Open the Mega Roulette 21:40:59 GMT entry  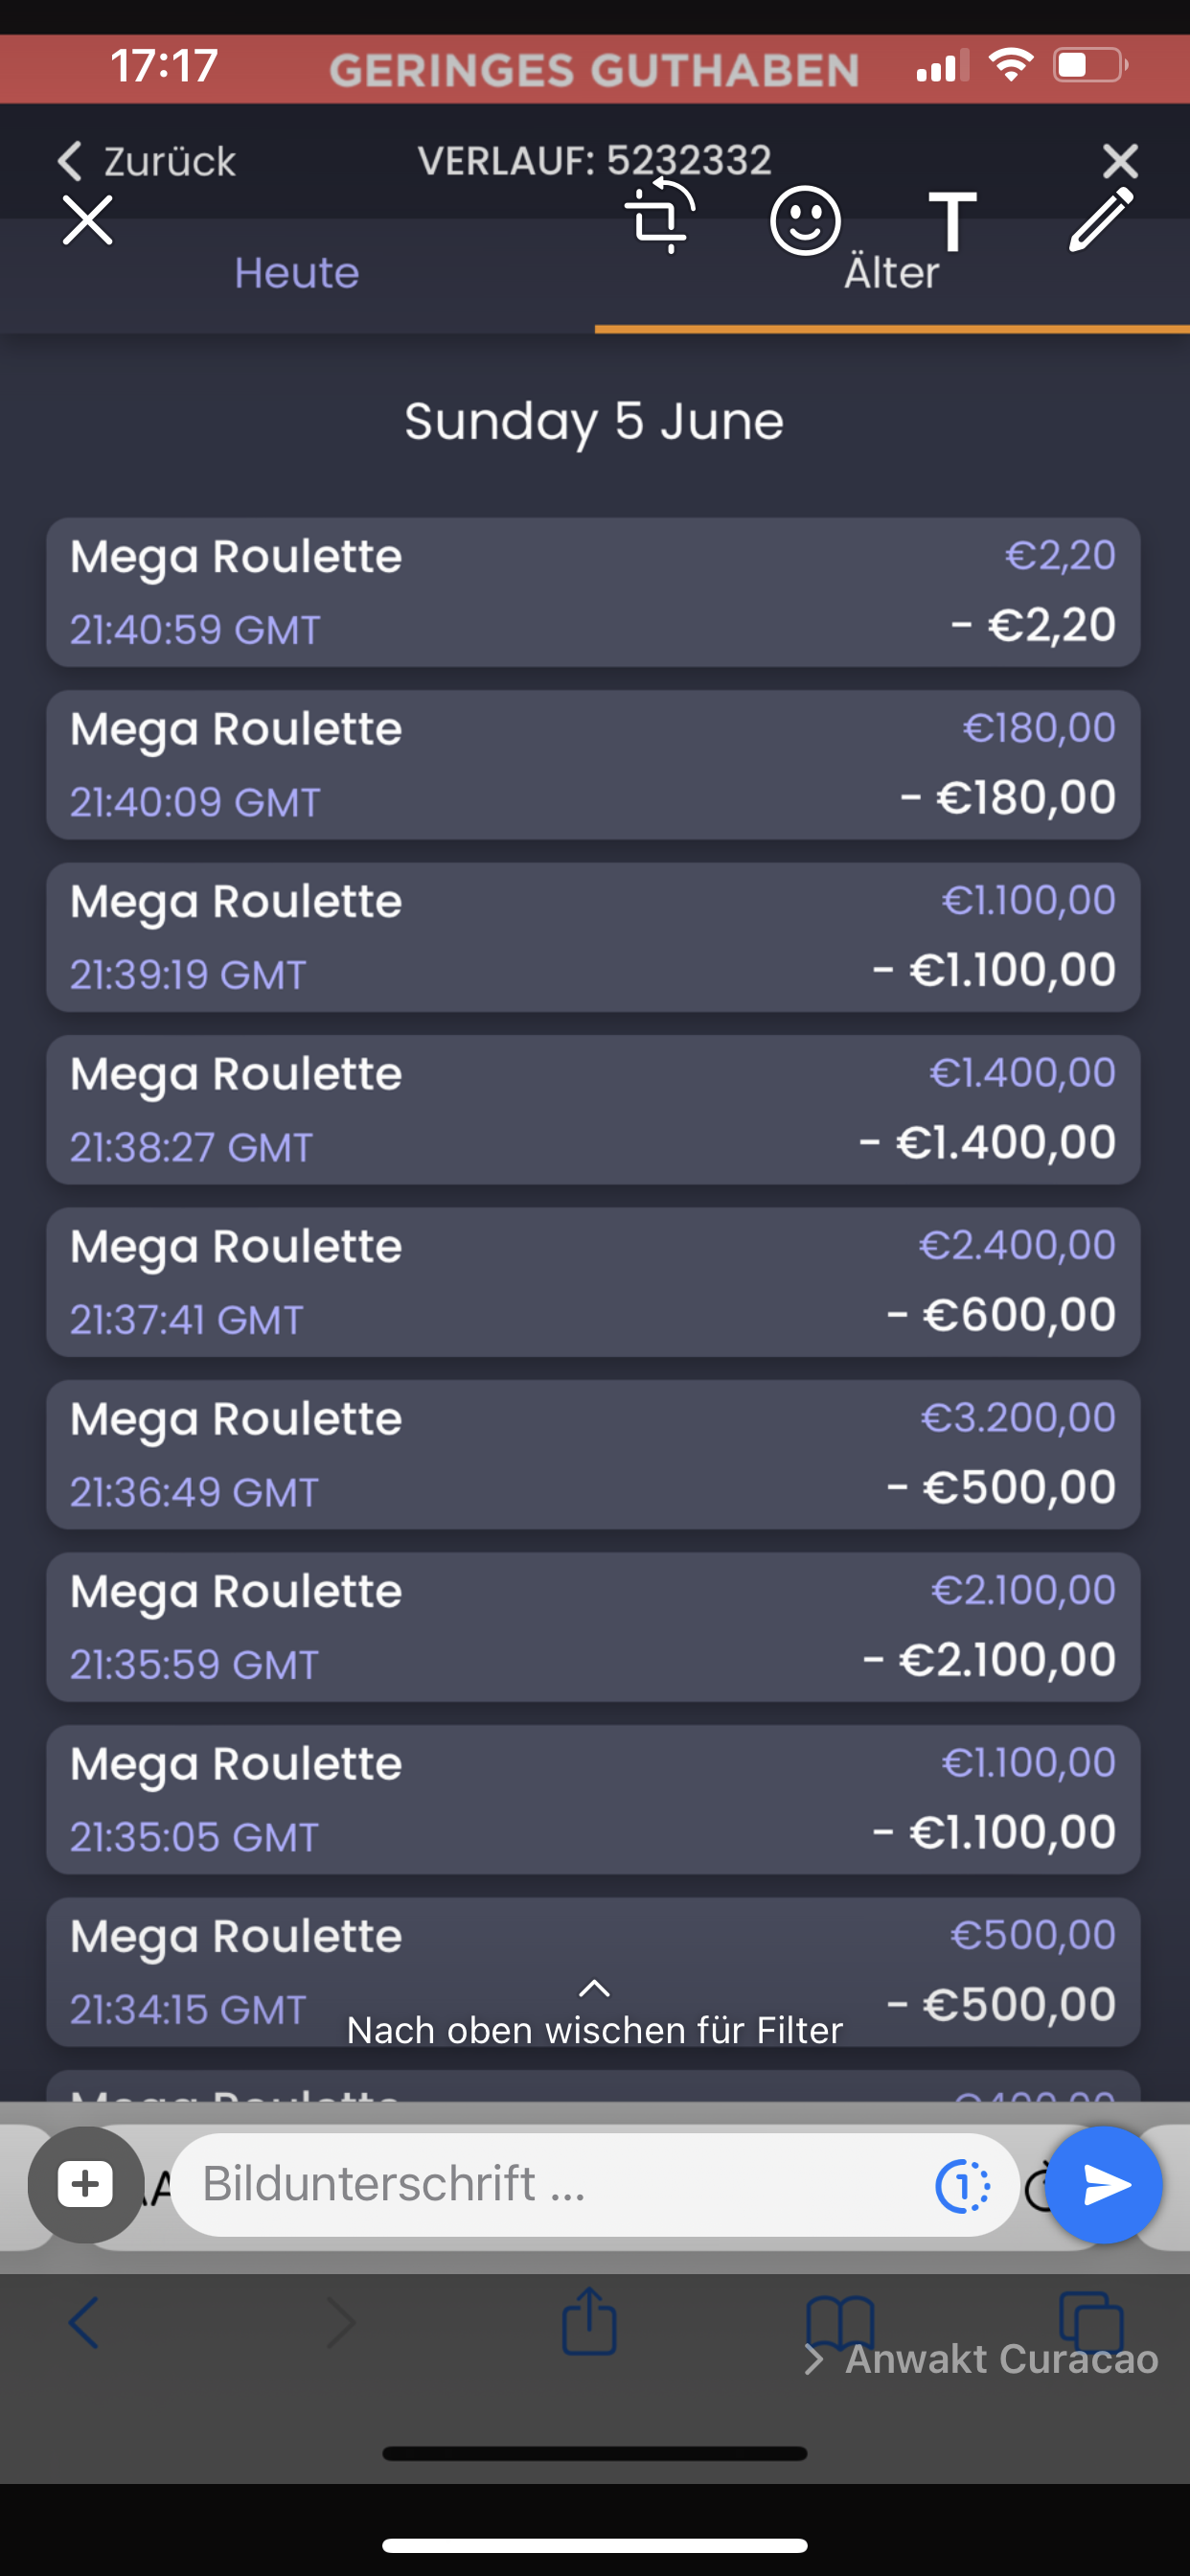pos(593,592)
